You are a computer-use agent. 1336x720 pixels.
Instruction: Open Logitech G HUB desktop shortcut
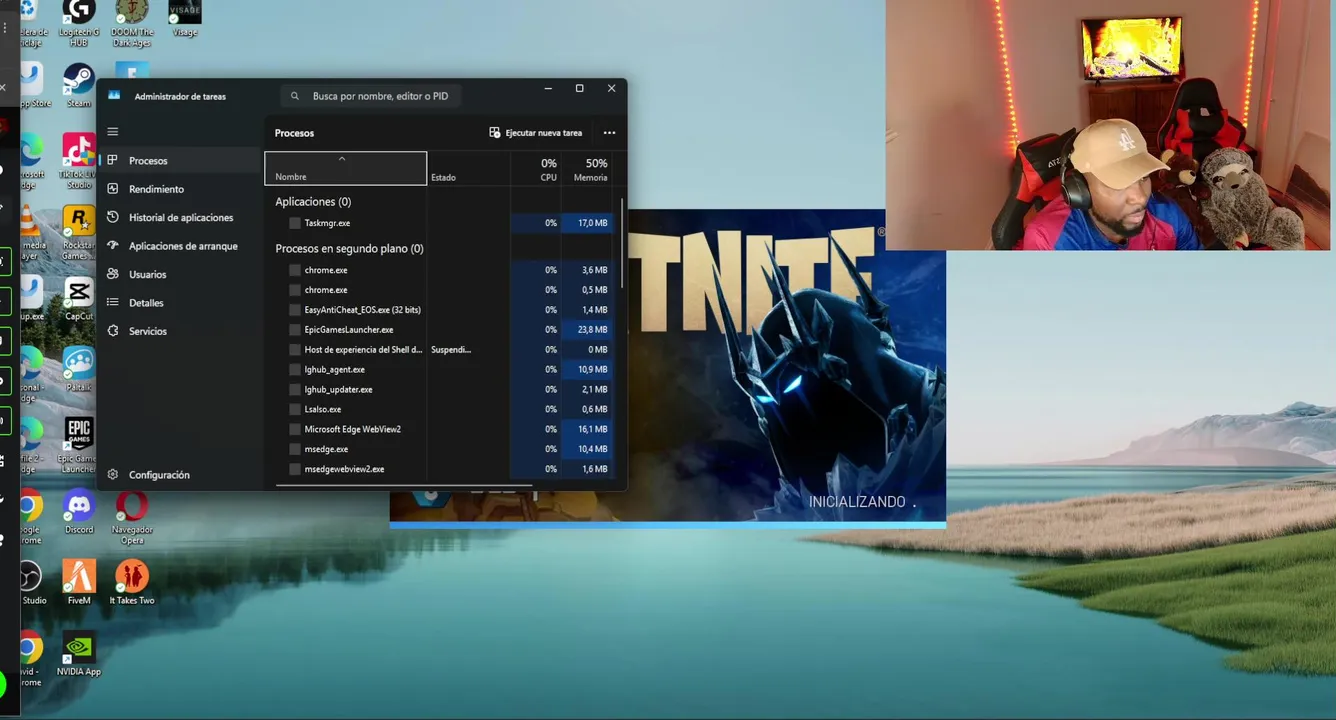click(x=79, y=23)
